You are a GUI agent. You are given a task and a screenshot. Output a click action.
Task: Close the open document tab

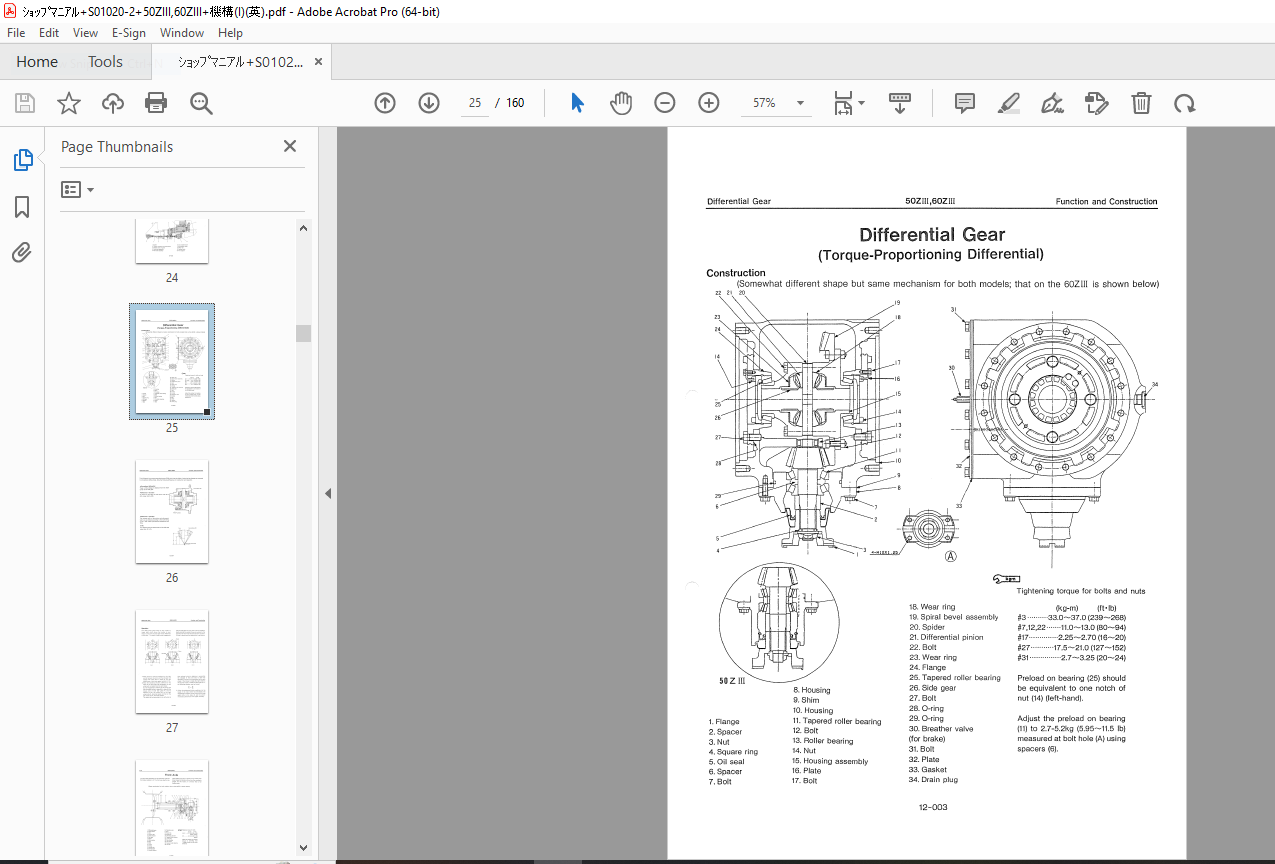(x=319, y=62)
